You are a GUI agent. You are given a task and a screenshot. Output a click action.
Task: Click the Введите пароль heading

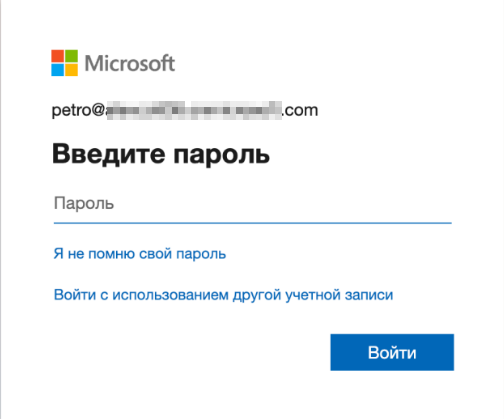coord(161,154)
